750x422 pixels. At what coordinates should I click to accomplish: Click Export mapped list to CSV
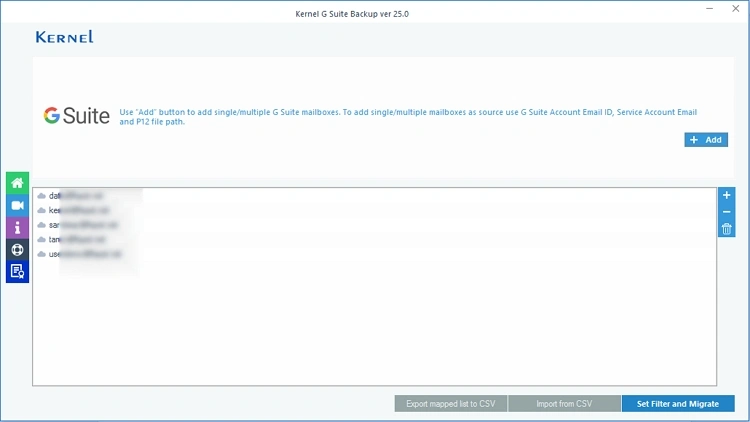(x=451, y=404)
